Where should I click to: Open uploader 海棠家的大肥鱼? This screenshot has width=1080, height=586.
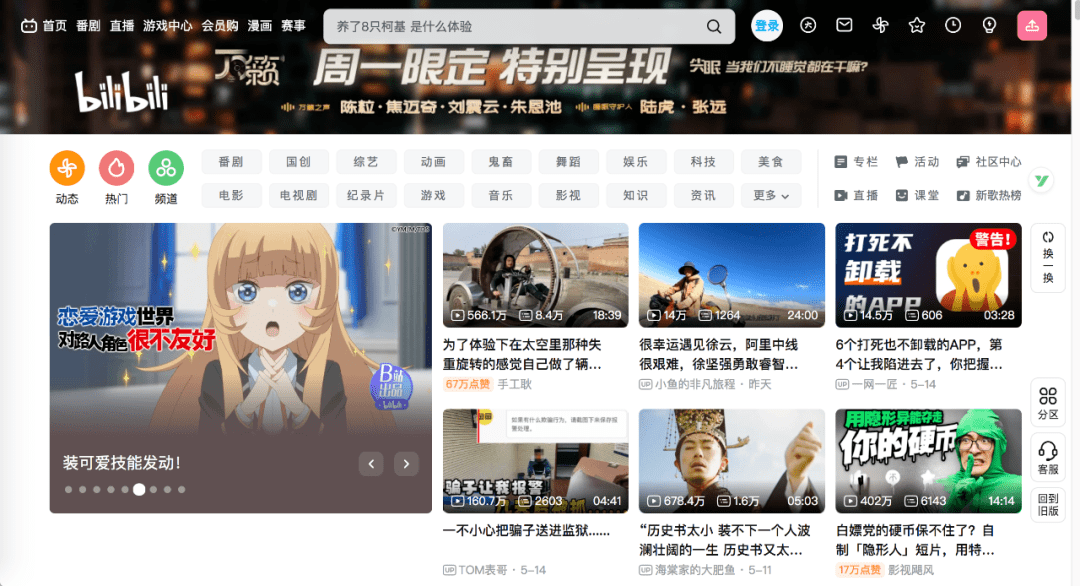[x=695, y=570]
